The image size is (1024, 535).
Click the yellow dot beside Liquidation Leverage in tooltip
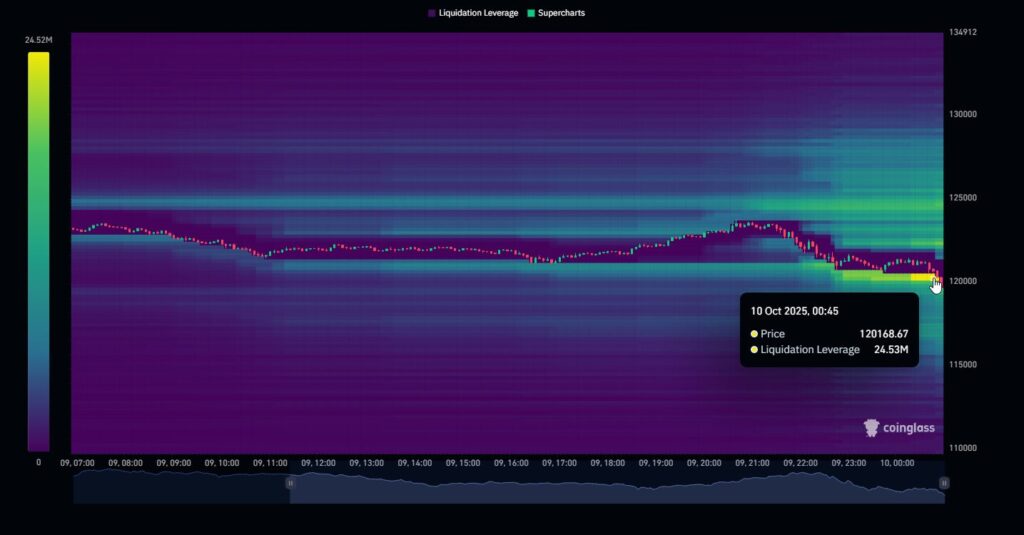coord(754,349)
